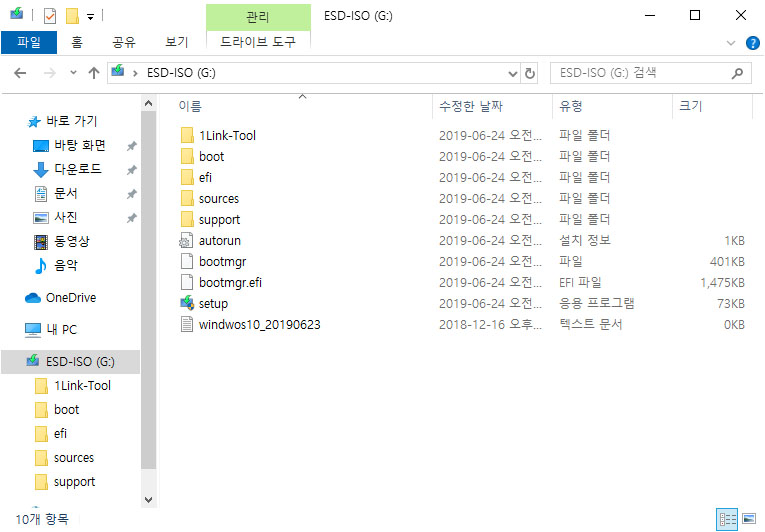This screenshot has height=532, width=765.
Task: Open Help with the question mark icon
Action: pyautogui.click(x=752, y=43)
